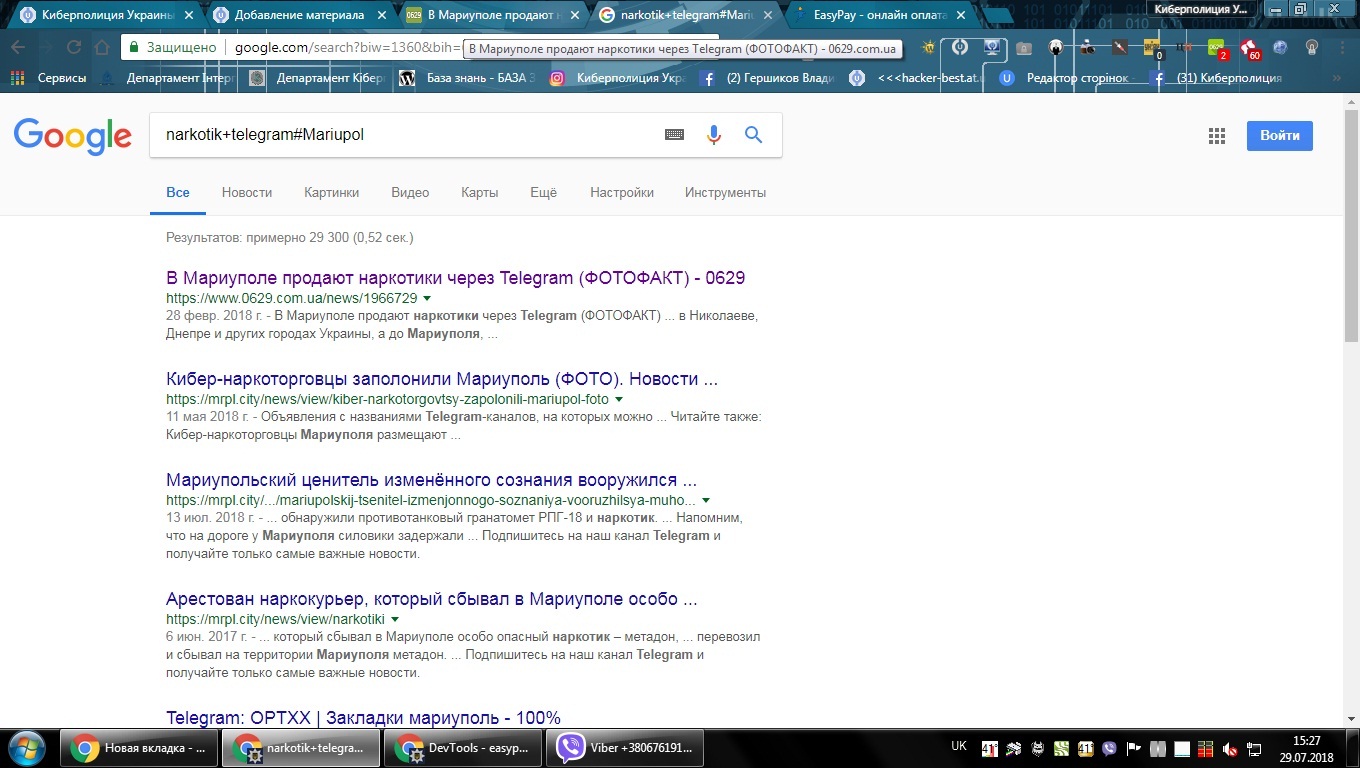
Task: Open the Telegram: OPTXX Закладки мариуполь result
Action: pyautogui.click(x=363, y=717)
